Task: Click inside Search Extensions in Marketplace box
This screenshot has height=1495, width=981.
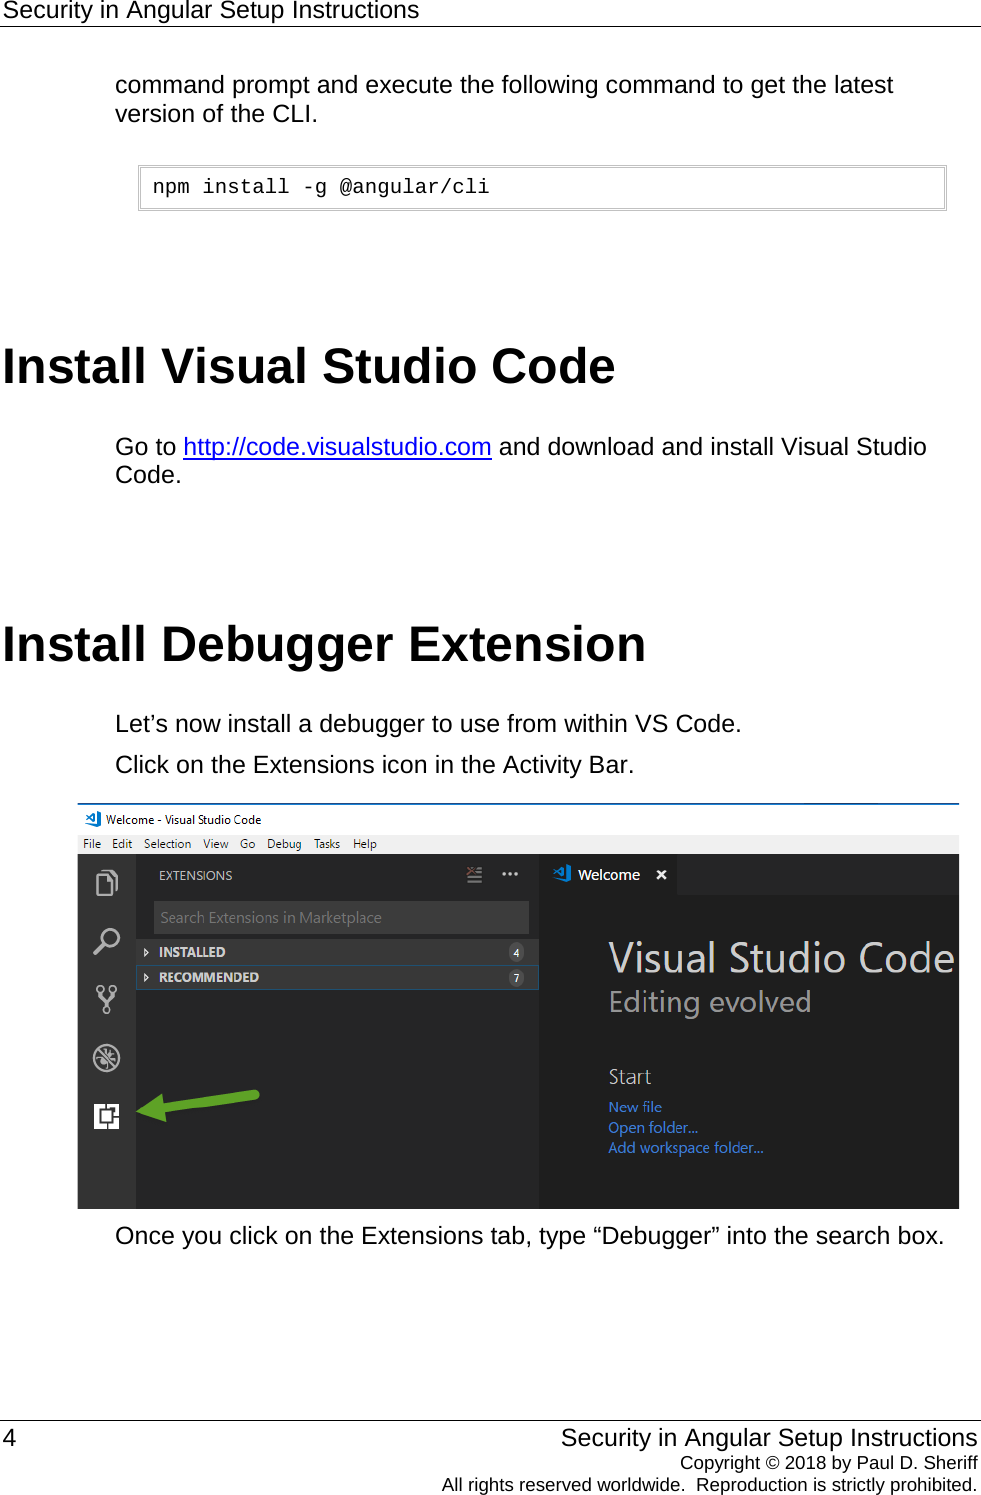Action: coord(340,917)
